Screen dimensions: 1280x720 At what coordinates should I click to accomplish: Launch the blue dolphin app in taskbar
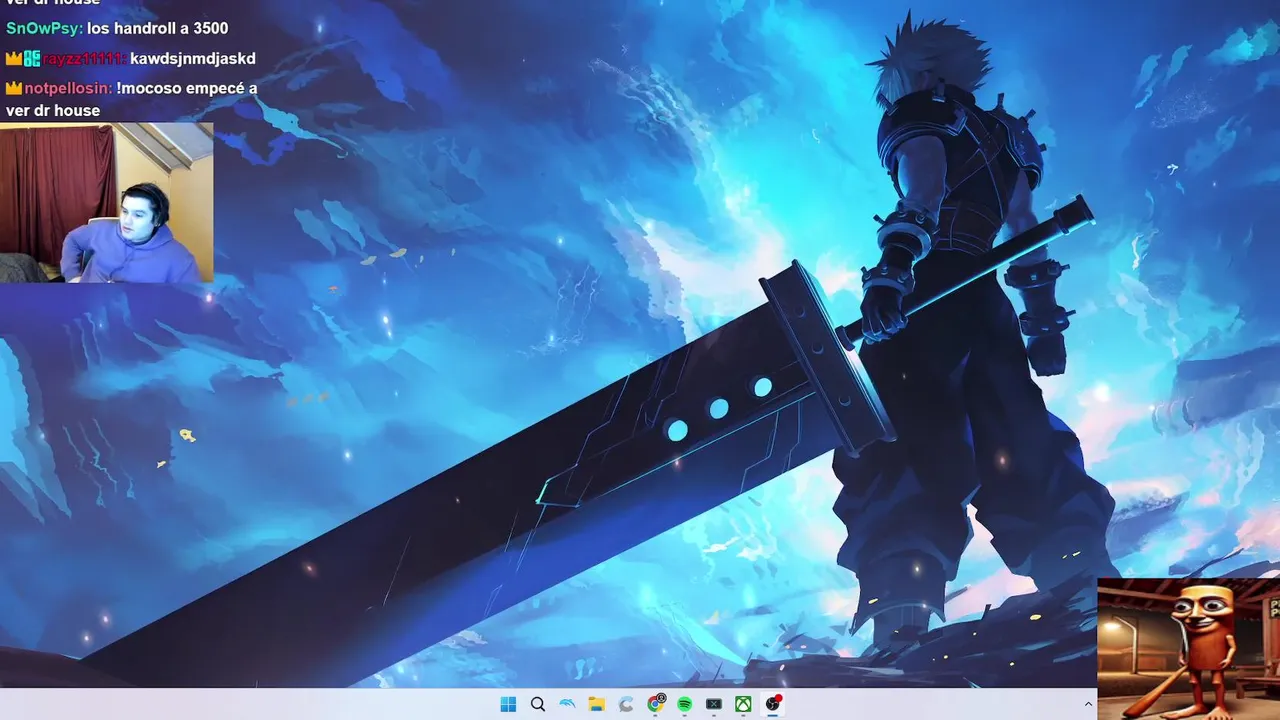pyautogui.click(x=567, y=704)
